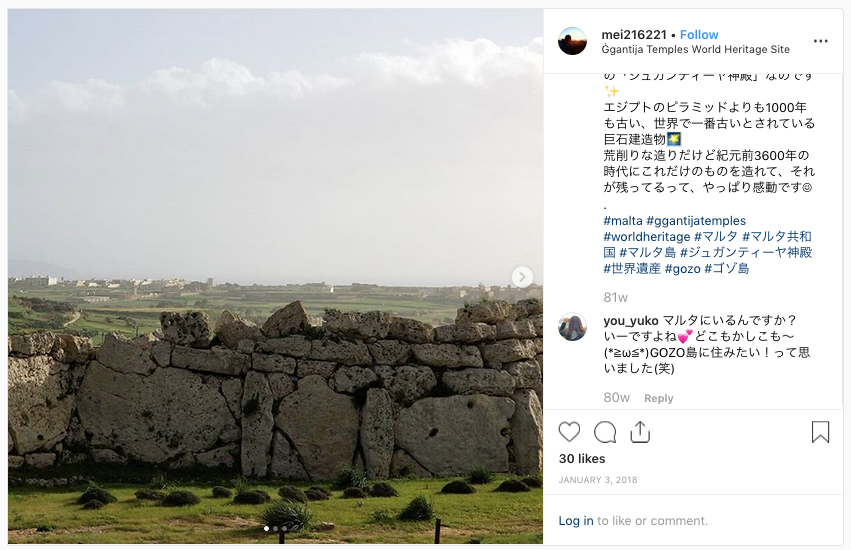Open mei216221's profile picture
Screen dimensions: 851x550
(x=573, y=41)
